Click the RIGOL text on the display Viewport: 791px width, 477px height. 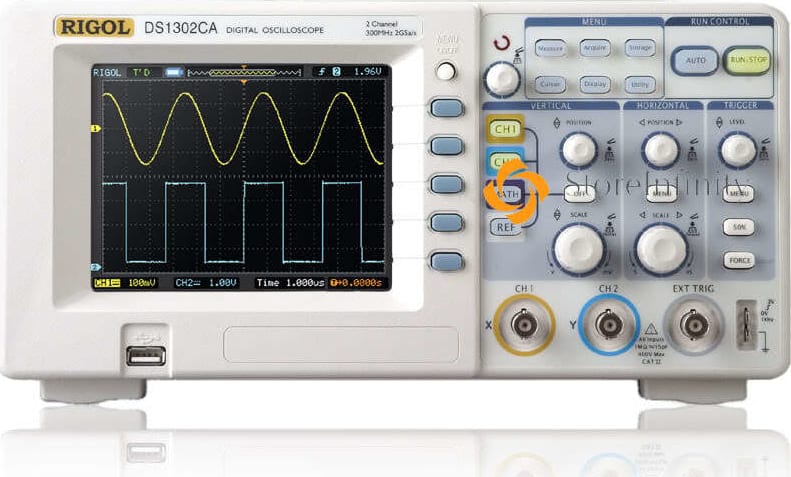click(x=107, y=73)
